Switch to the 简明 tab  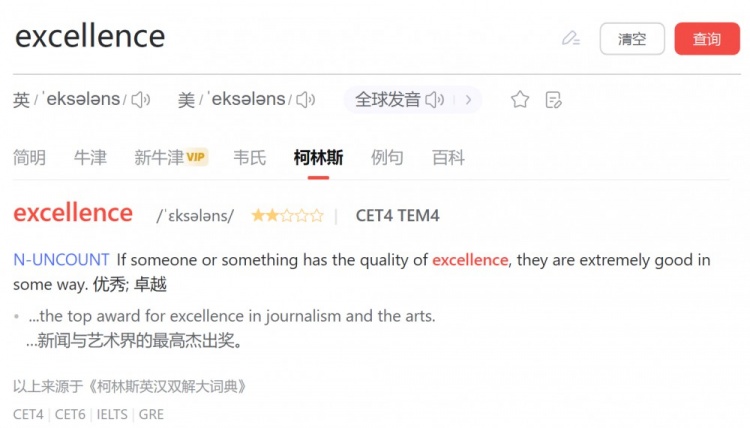(x=29, y=157)
